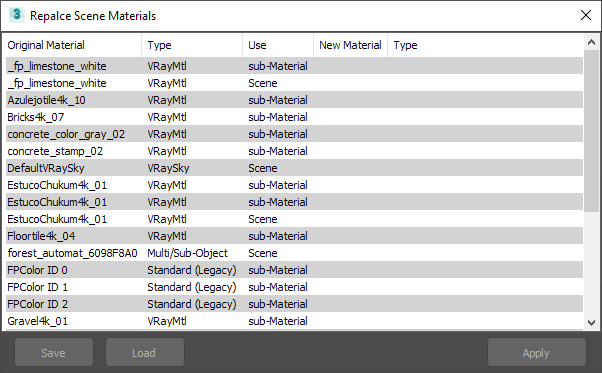Select the Floortile4k_04 material row
Screen dimensions: 602x373
294,236
